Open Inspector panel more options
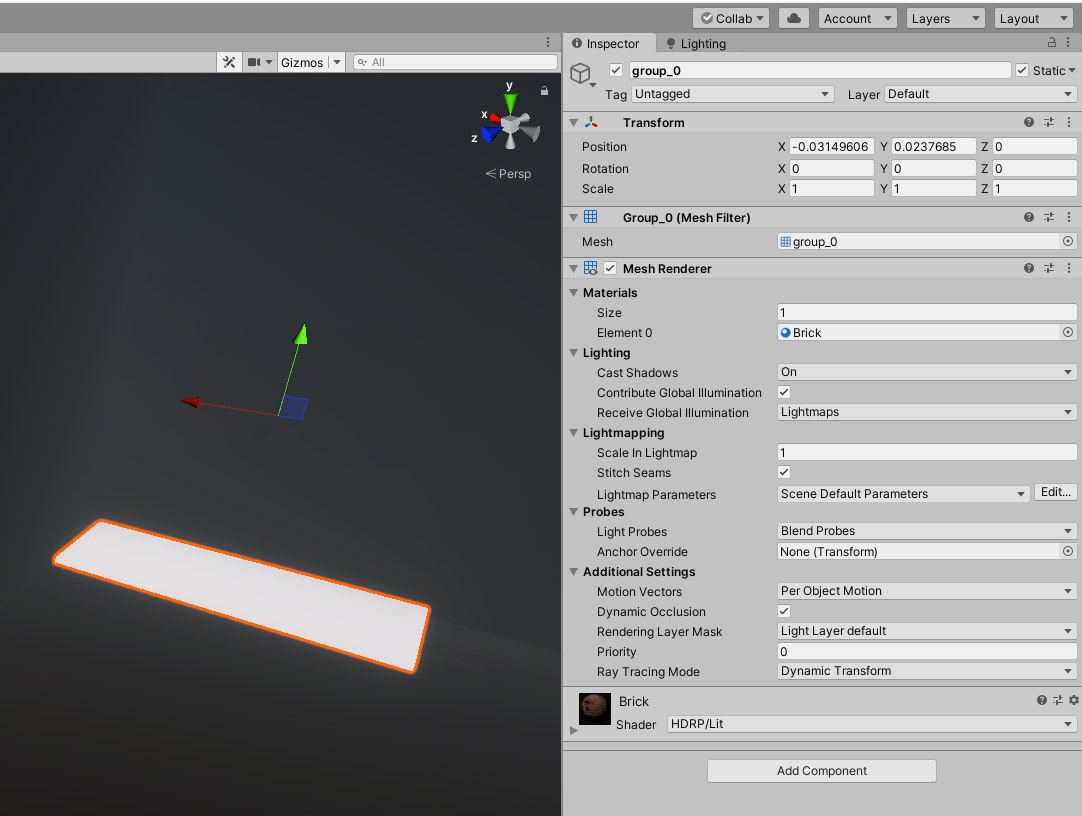This screenshot has height=816, width=1082. pos(1068,43)
